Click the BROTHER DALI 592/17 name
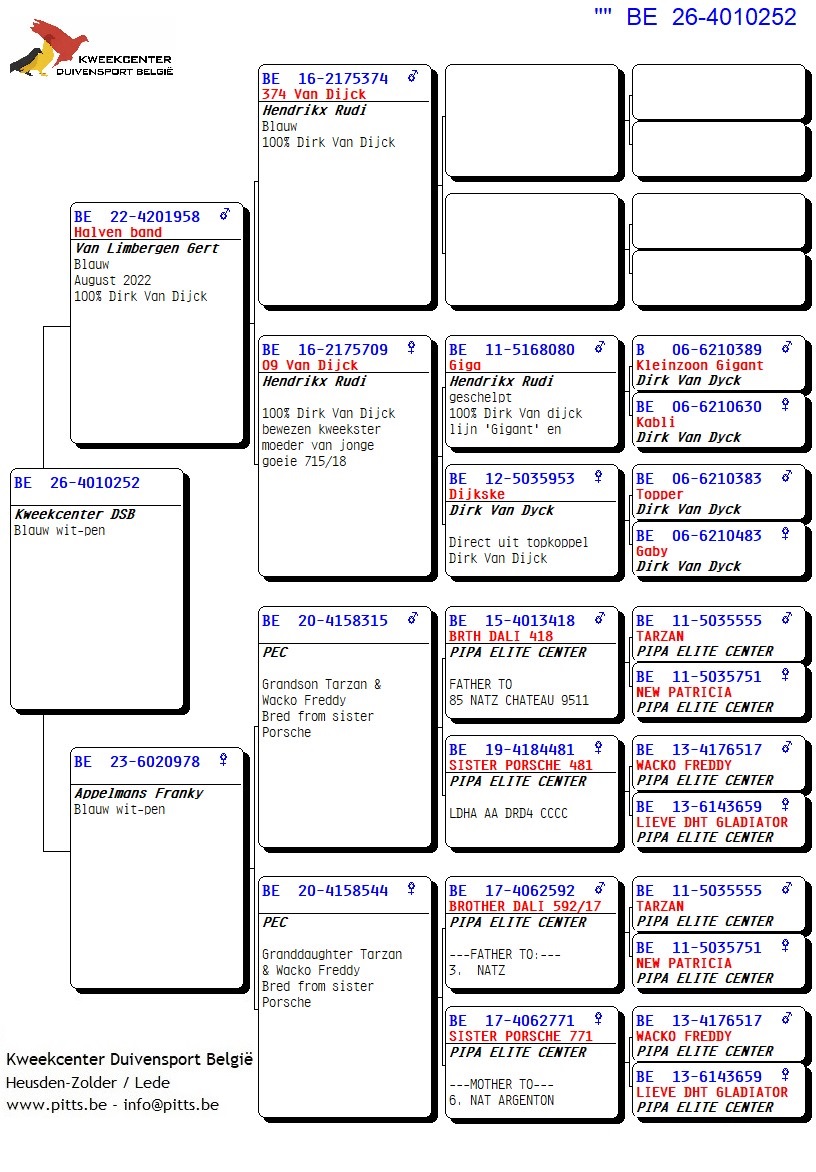 point(525,906)
